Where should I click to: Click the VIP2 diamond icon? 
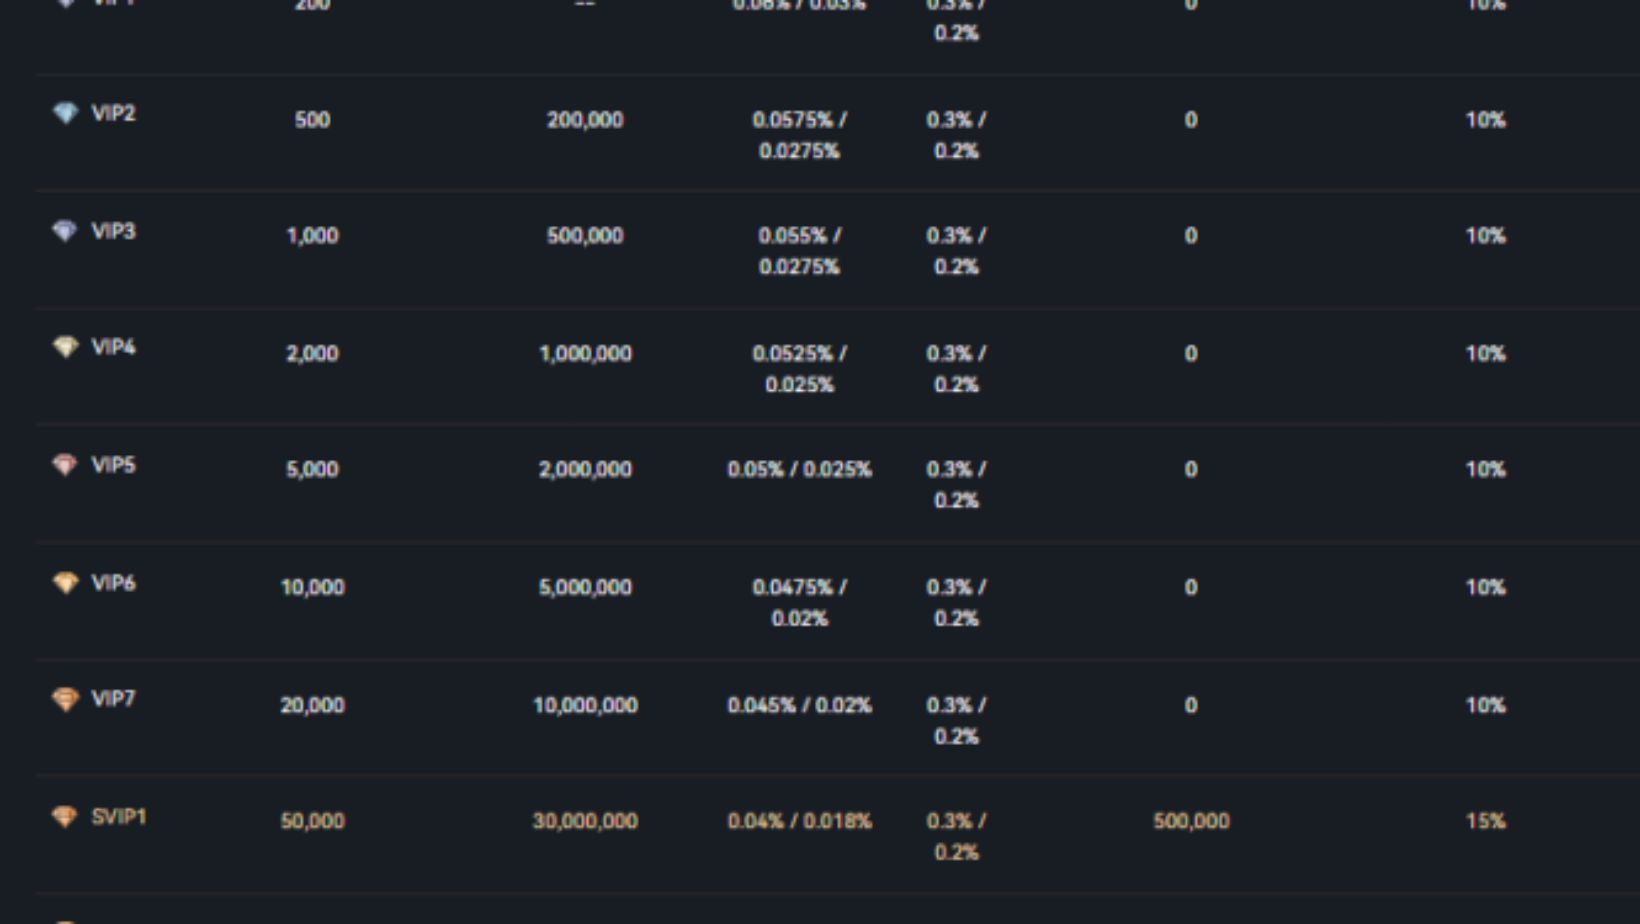click(x=65, y=113)
